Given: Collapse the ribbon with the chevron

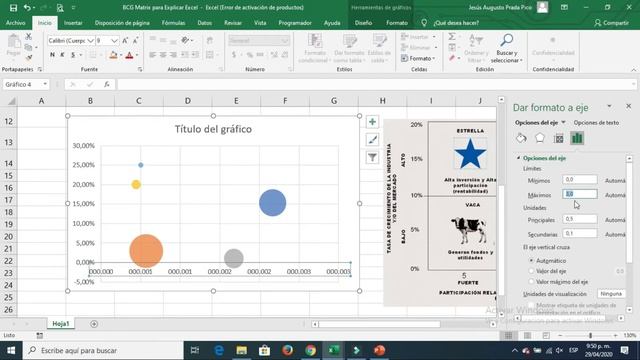Looking at the screenshot, I should [633, 70].
